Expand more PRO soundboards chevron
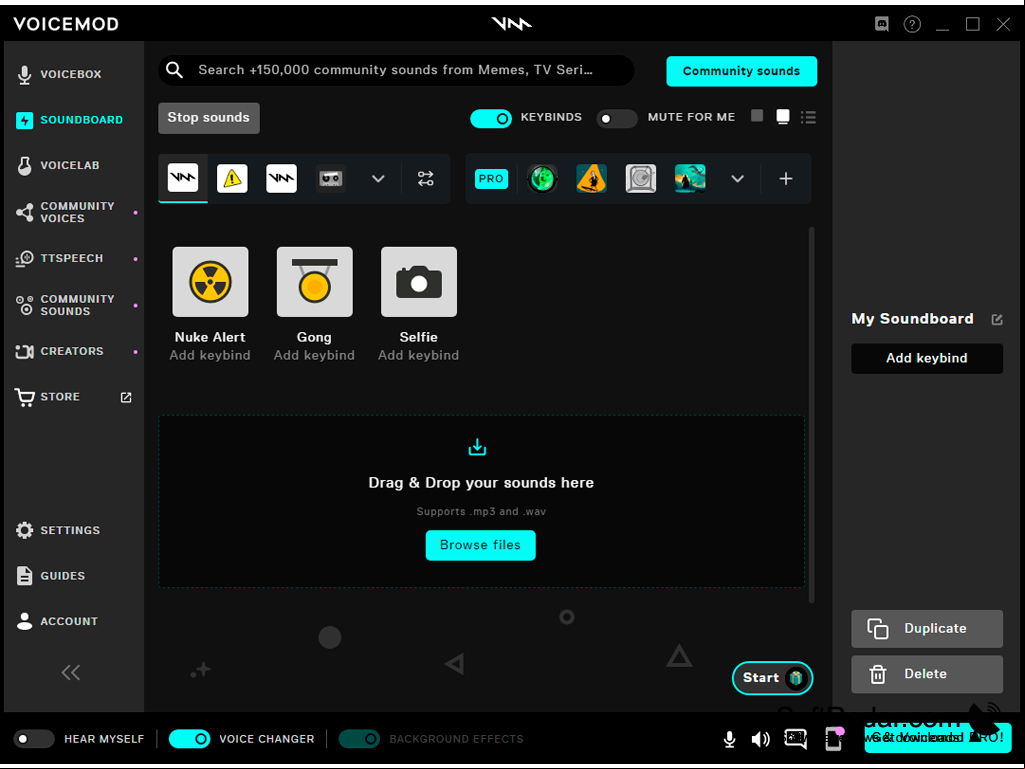The height and width of the screenshot is (769, 1025). pyautogui.click(x=737, y=179)
